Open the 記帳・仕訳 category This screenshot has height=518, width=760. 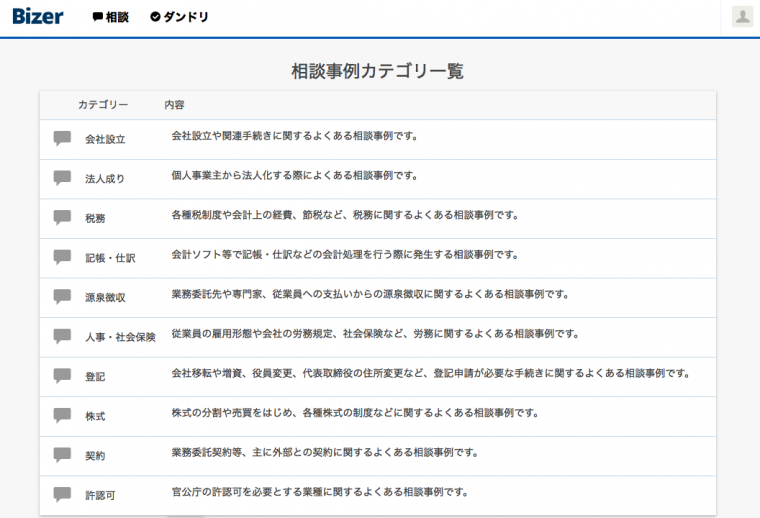click(x=111, y=258)
